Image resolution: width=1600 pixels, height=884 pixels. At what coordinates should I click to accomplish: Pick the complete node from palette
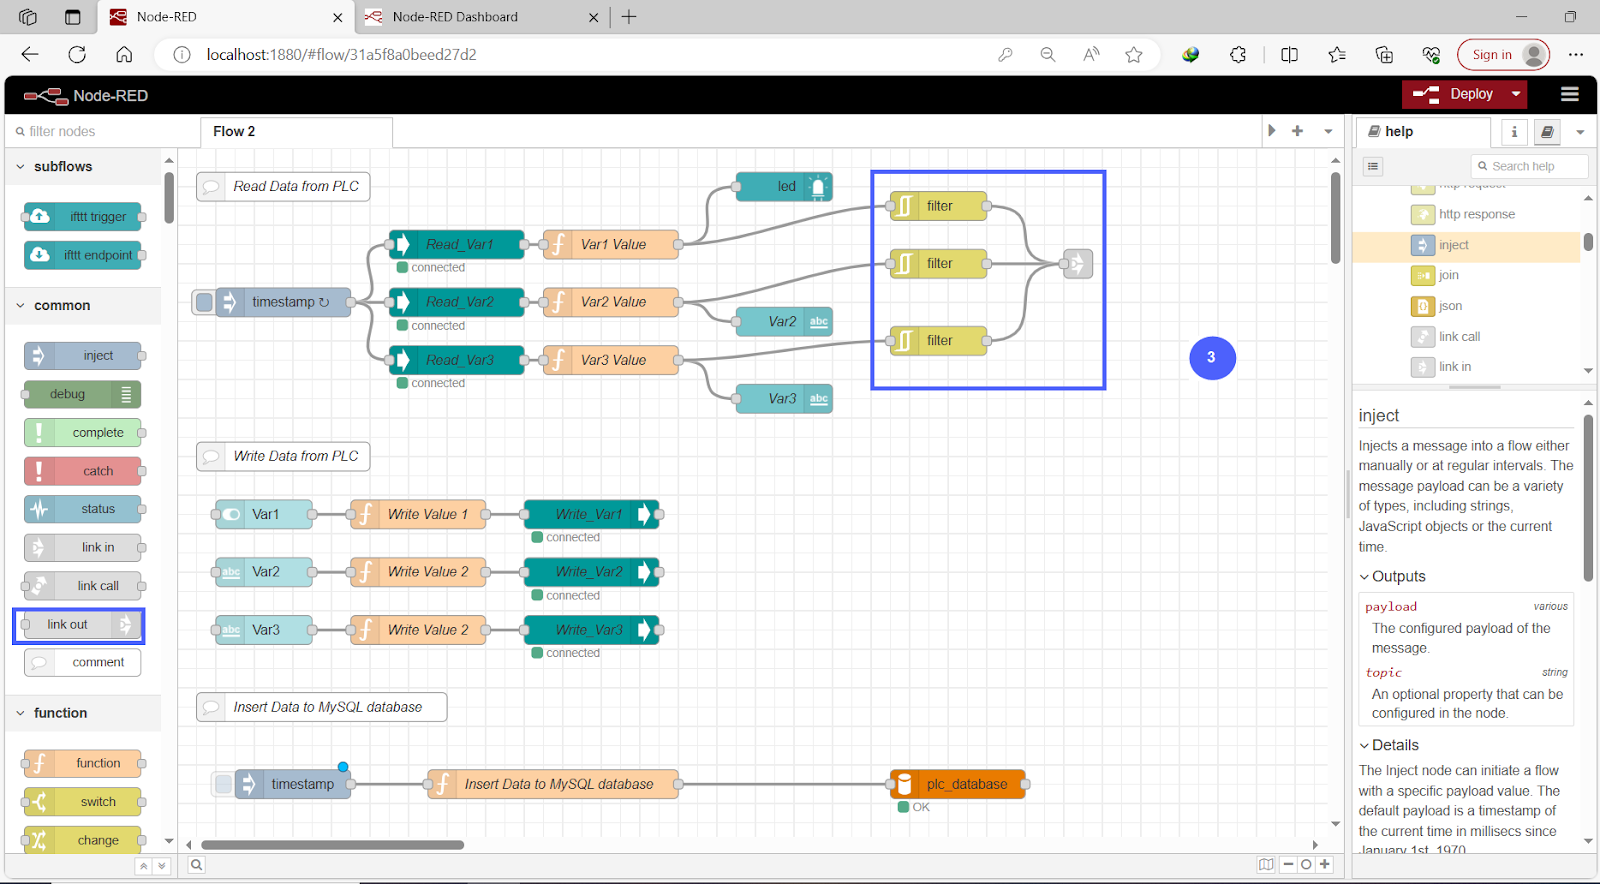(x=83, y=432)
